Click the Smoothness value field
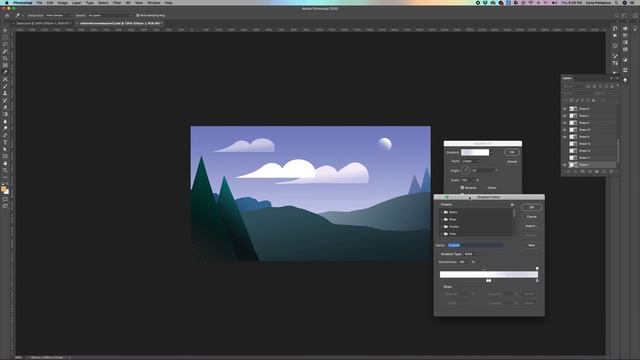The height and width of the screenshot is (360, 640). pos(463,262)
